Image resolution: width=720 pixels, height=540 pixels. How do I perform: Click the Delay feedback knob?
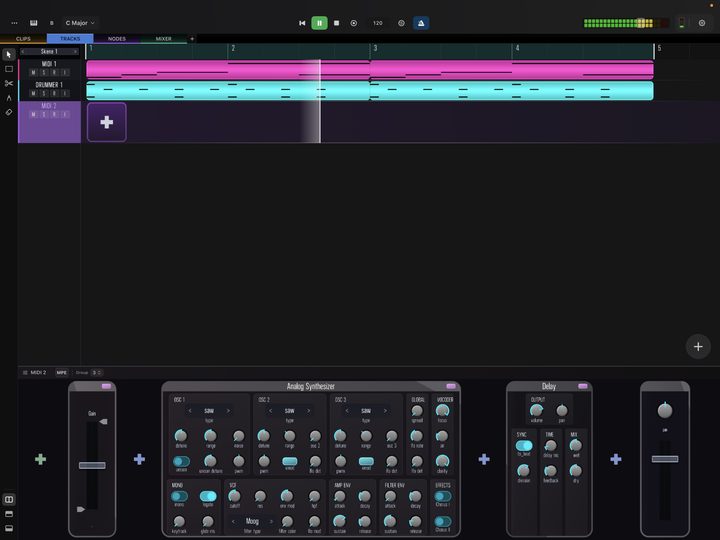pyautogui.click(x=550, y=471)
